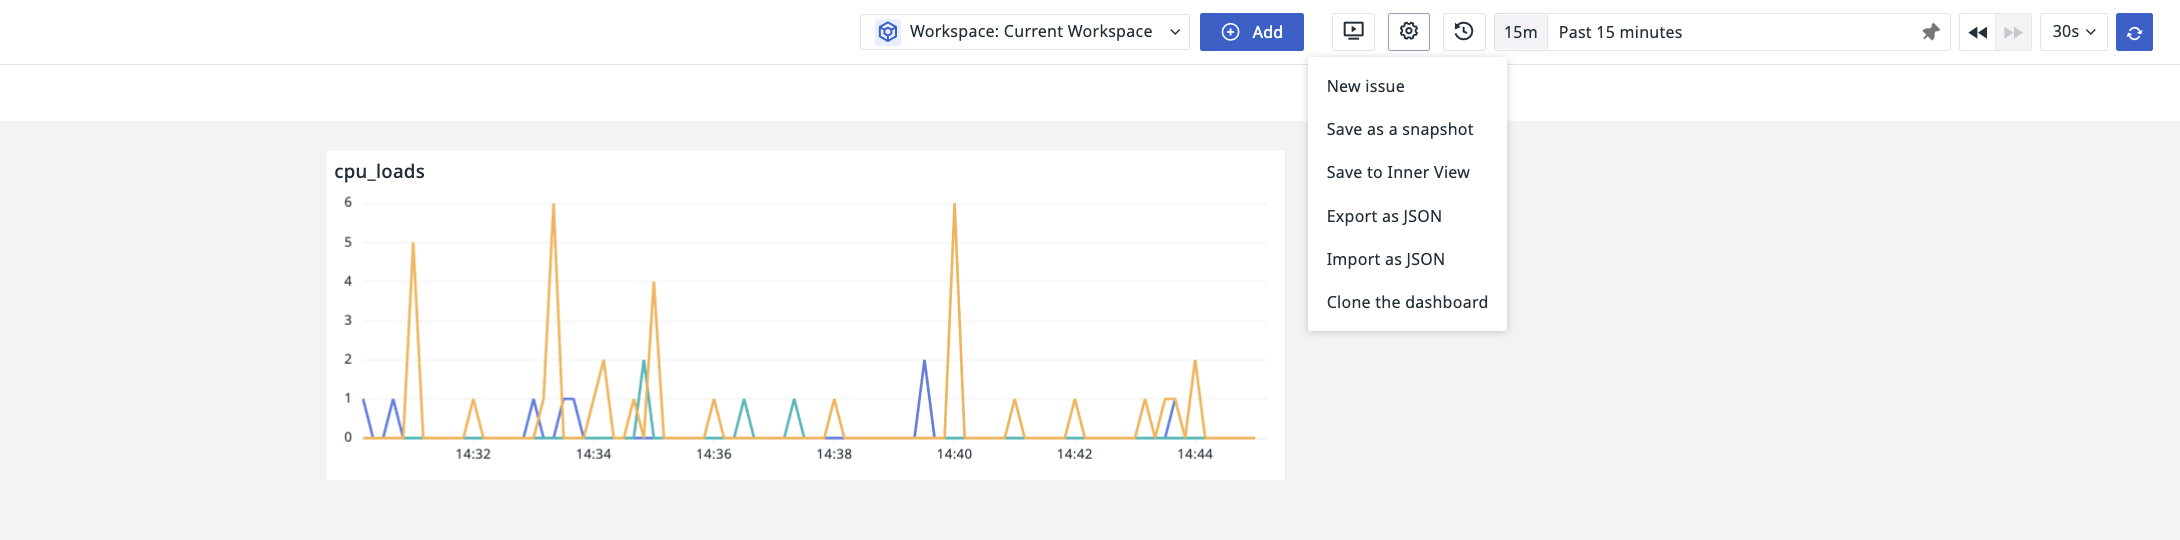Click the presentation mode screen icon
Screen dimensions: 2180x540
coord(1353,32)
